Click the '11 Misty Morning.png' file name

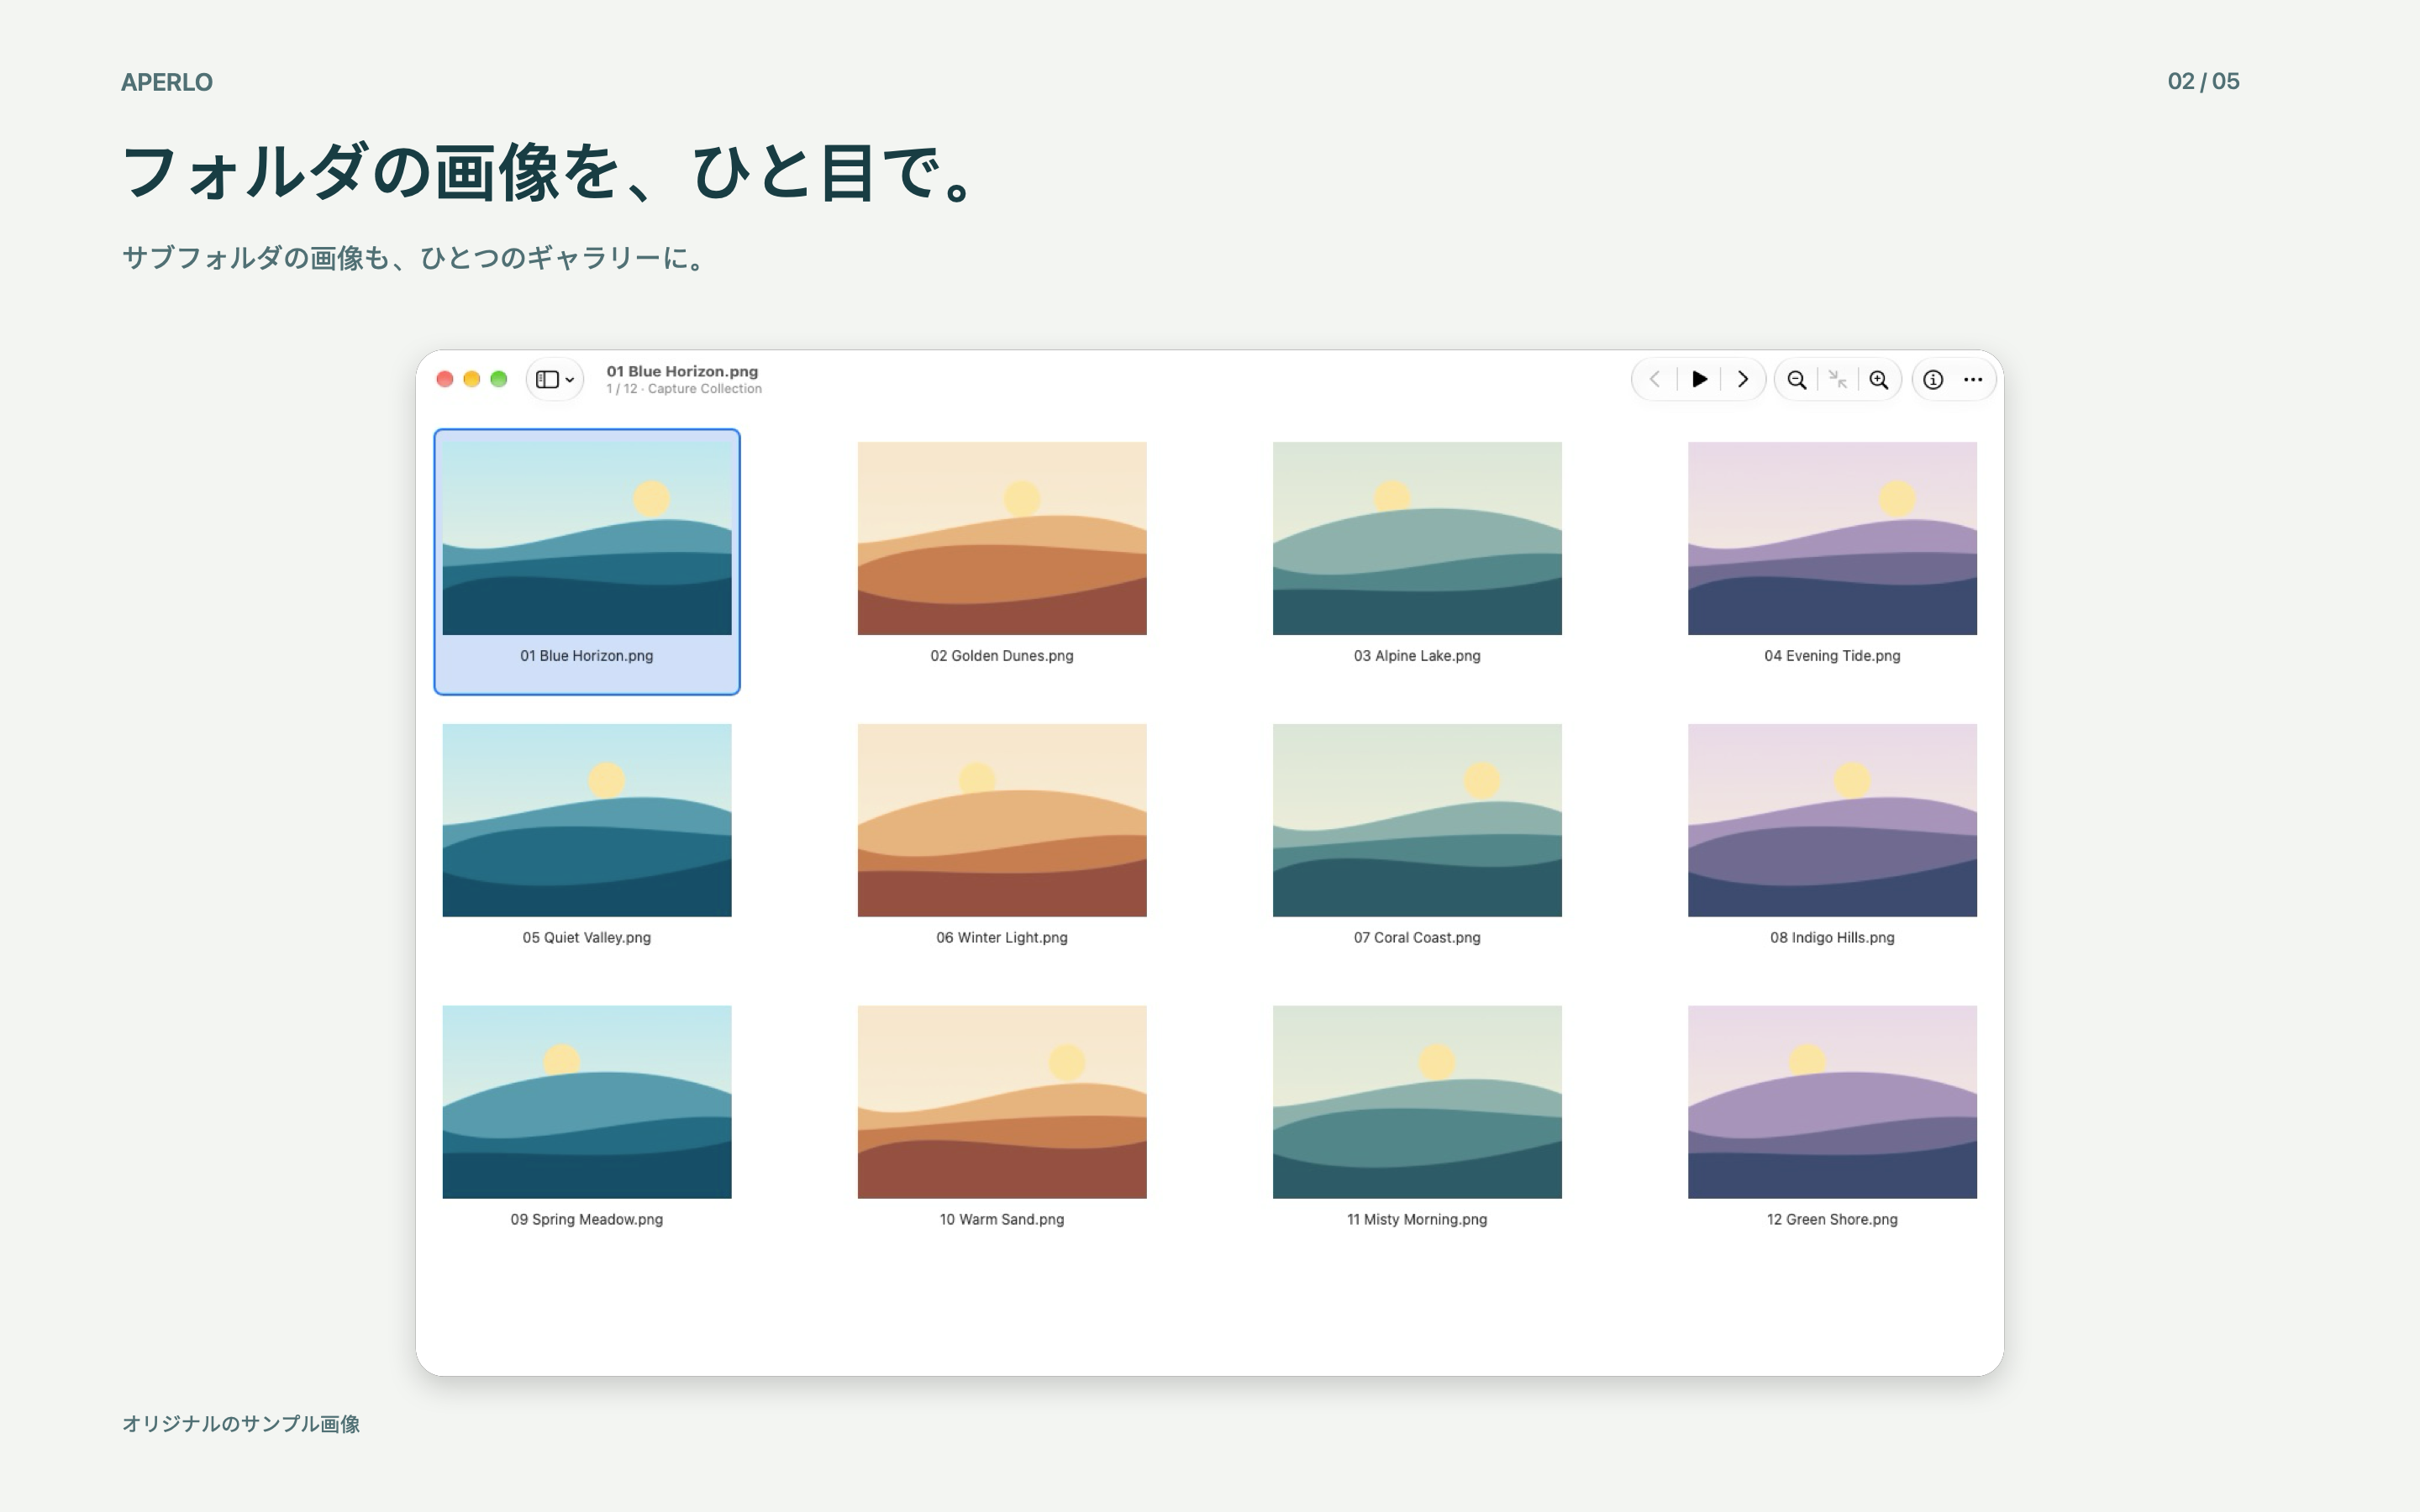pos(1417,1220)
